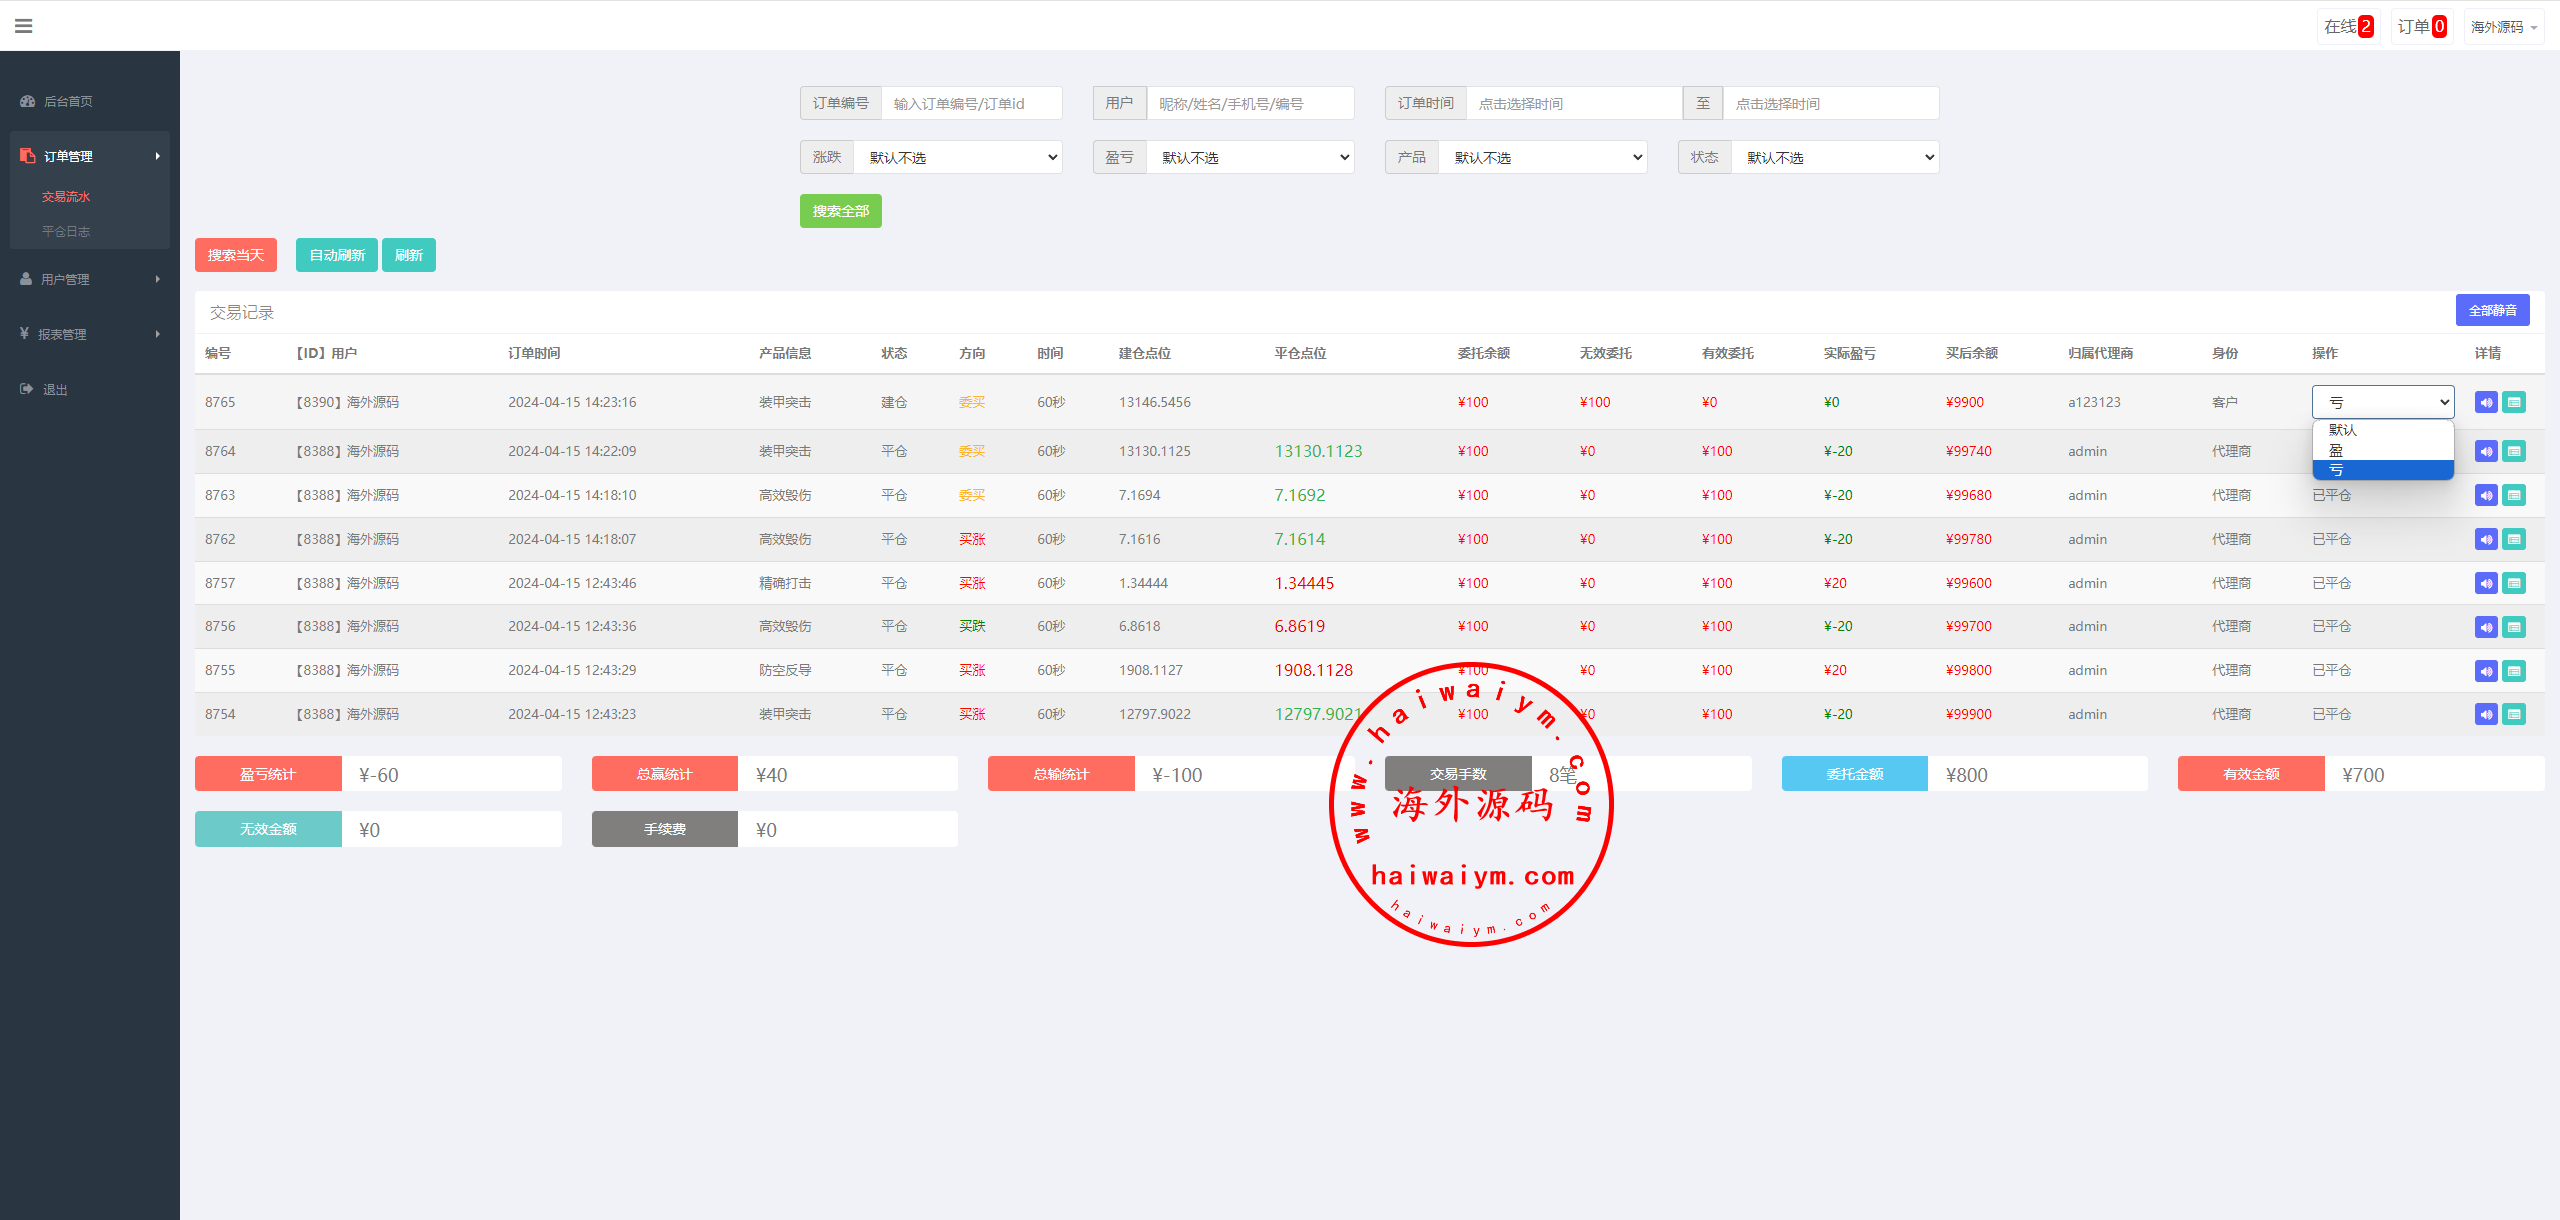
Task: Click the logout icon beside 退出
Action: pos(26,389)
